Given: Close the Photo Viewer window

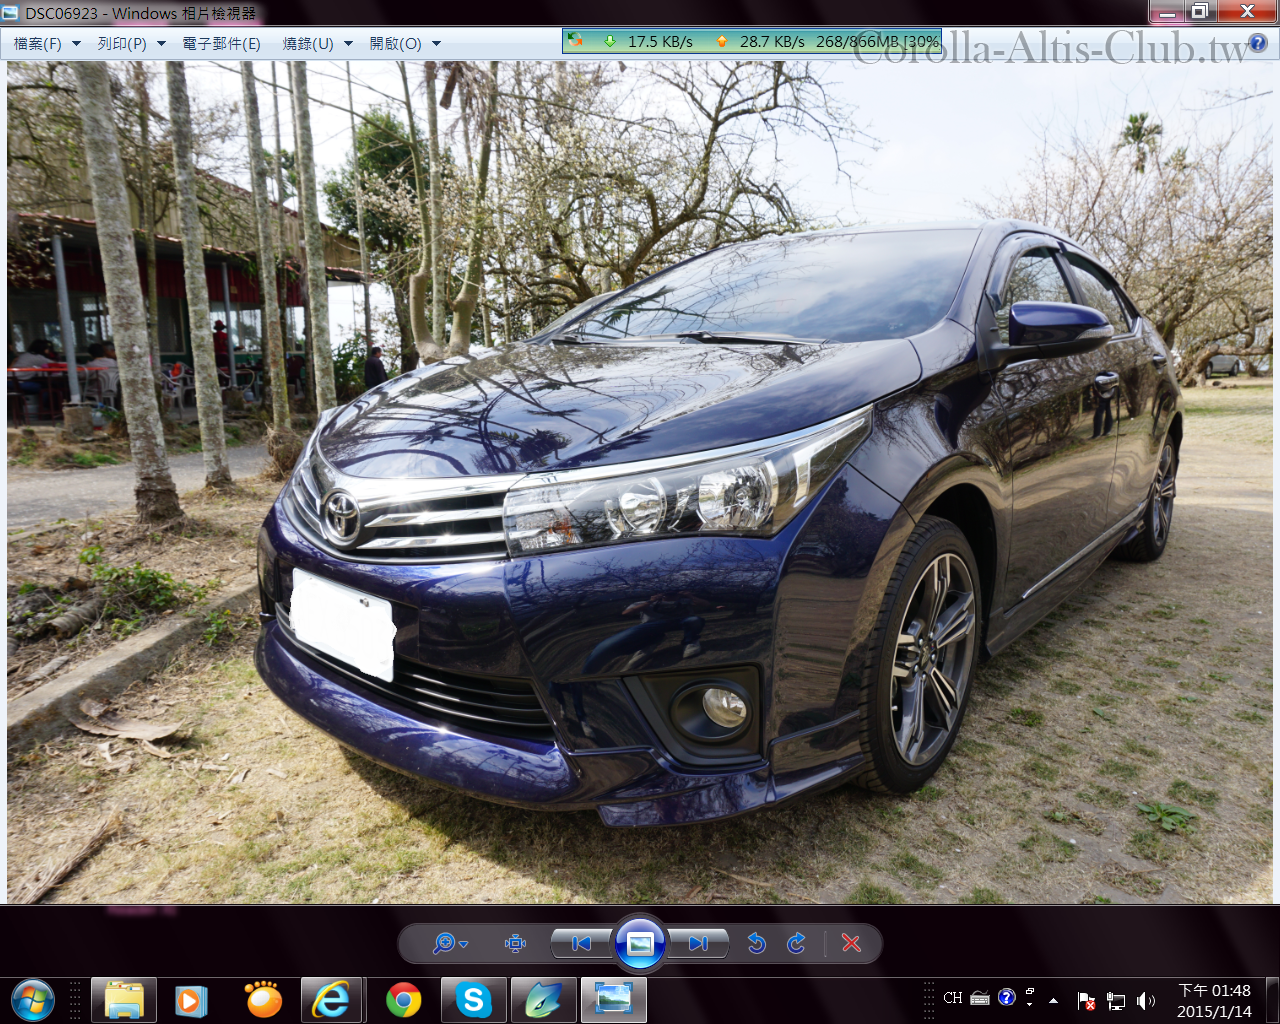Looking at the screenshot, I should pyautogui.click(x=1247, y=12).
